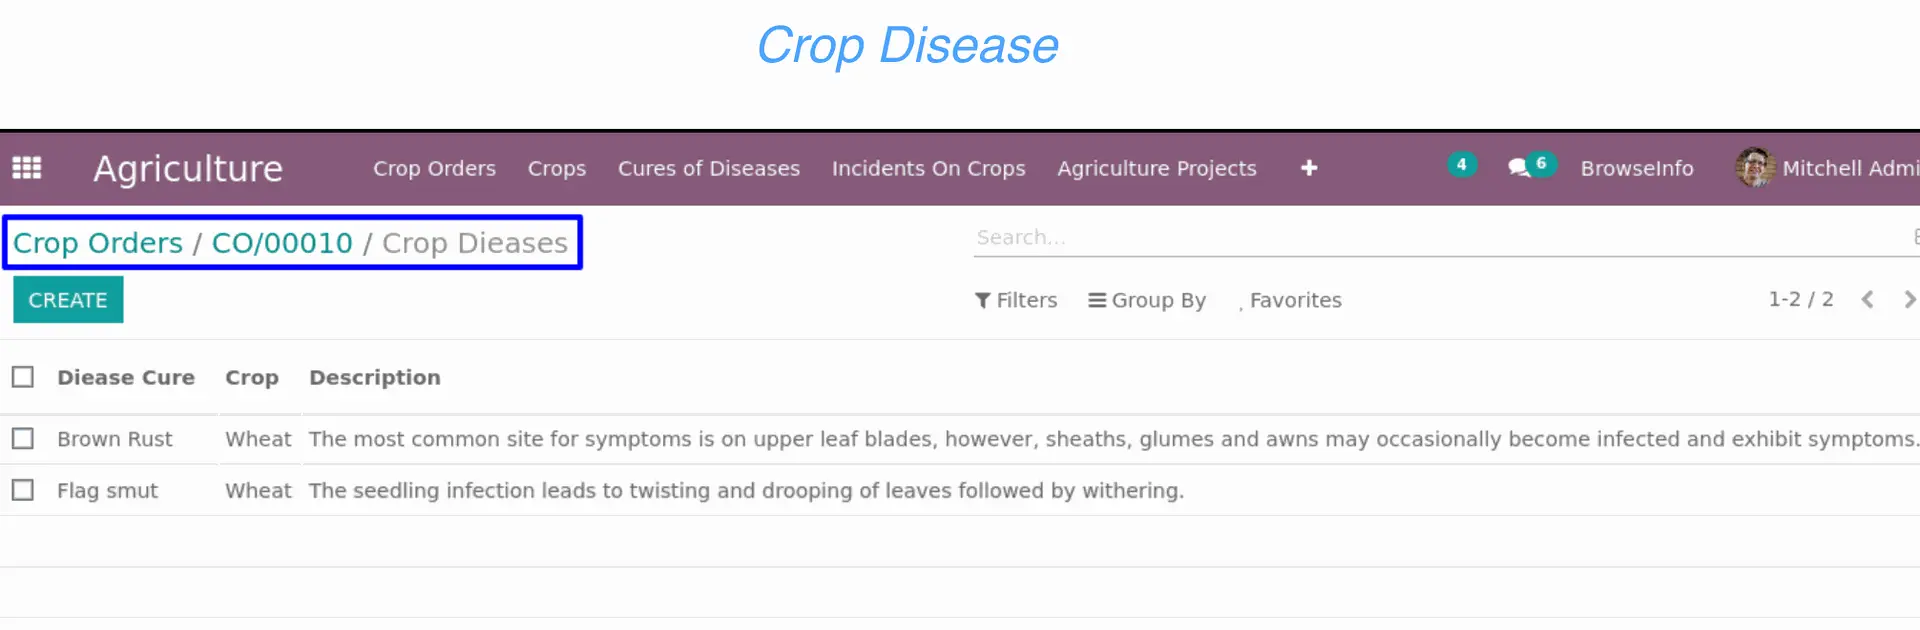The width and height of the screenshot is (1920, 630).
Task: Go to previous page arrow
Action: tap(1867, 299)
